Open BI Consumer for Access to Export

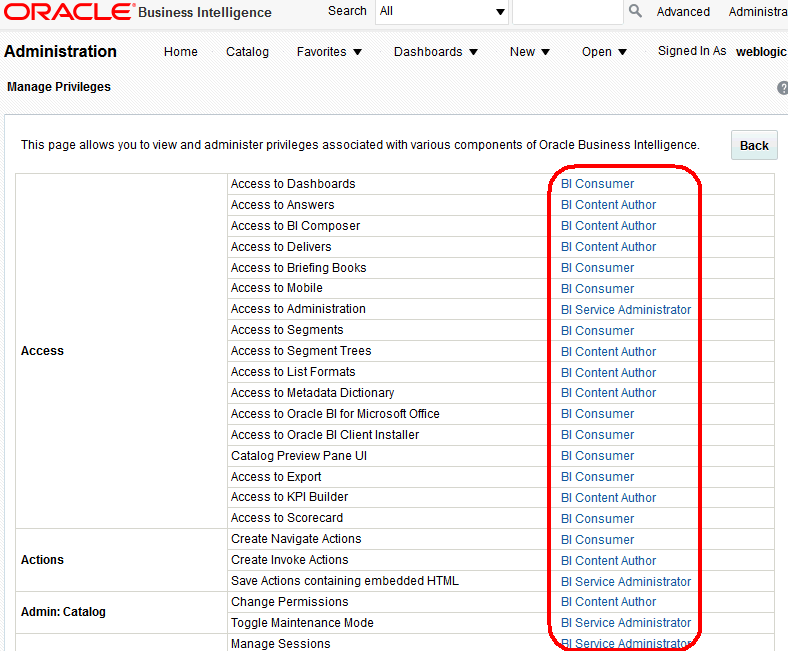597,477
